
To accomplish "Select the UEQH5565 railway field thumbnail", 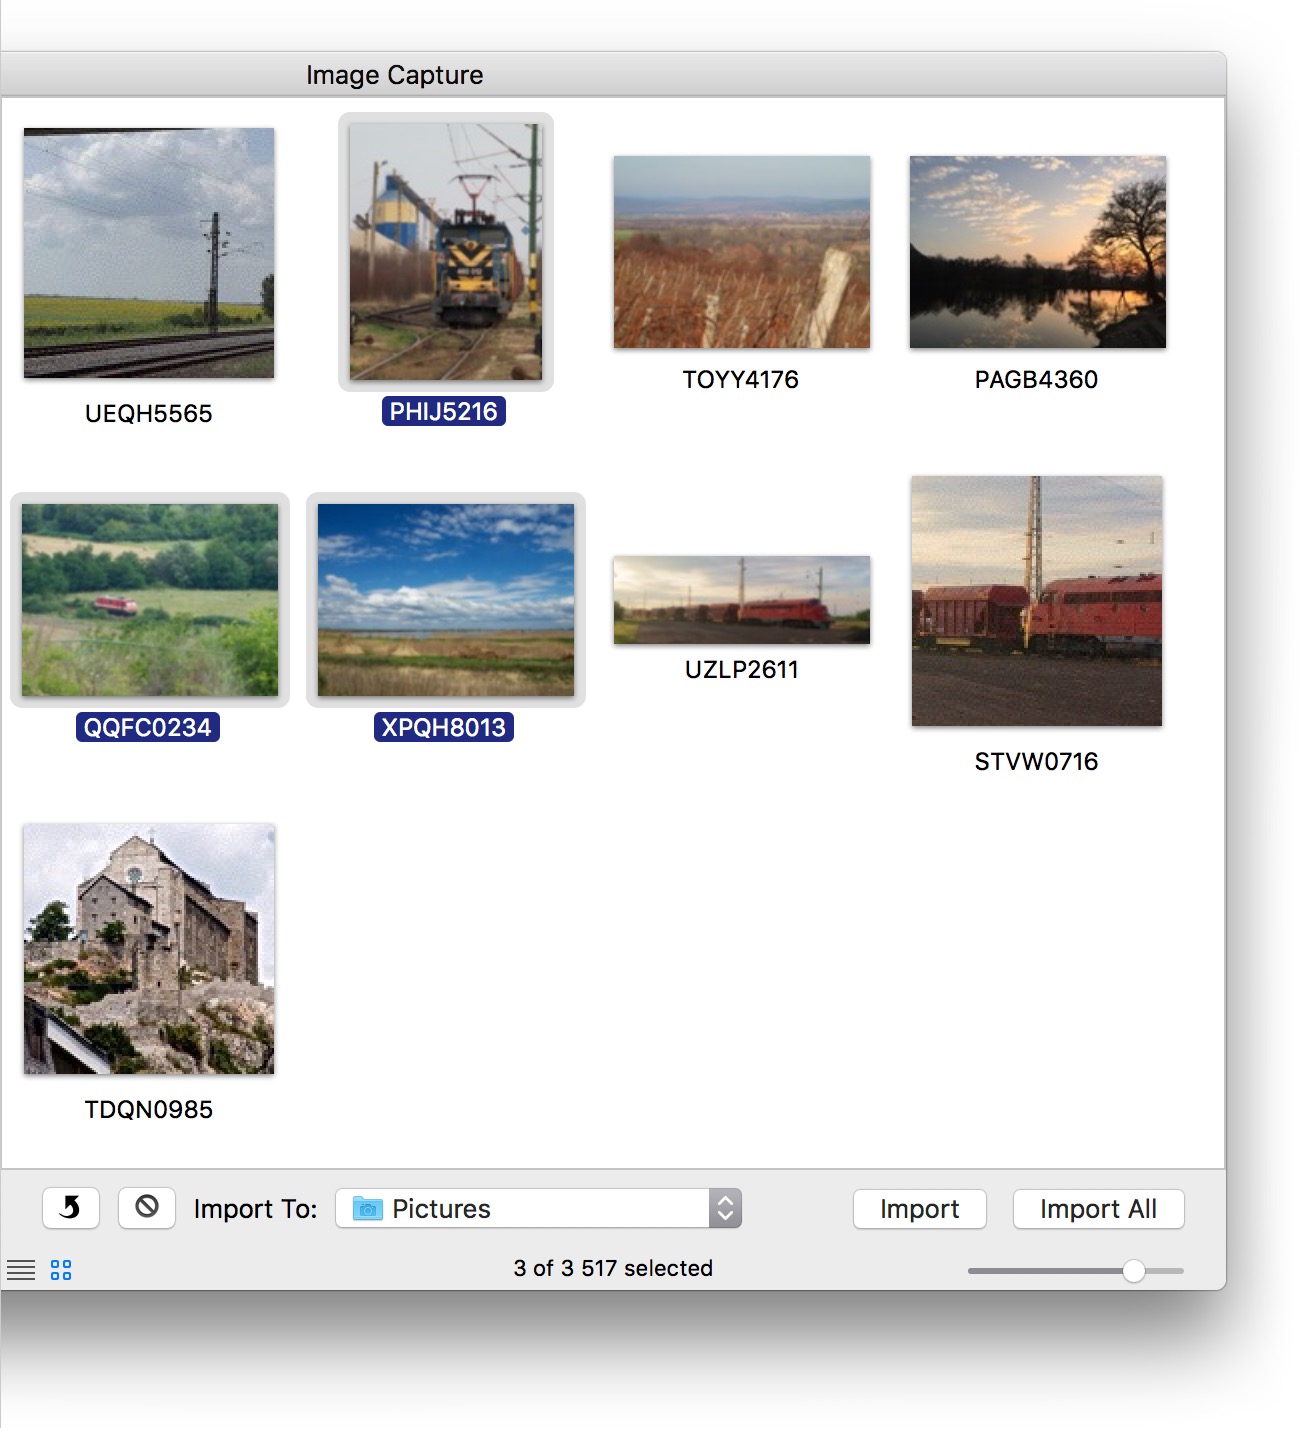I will pos(149,253).
